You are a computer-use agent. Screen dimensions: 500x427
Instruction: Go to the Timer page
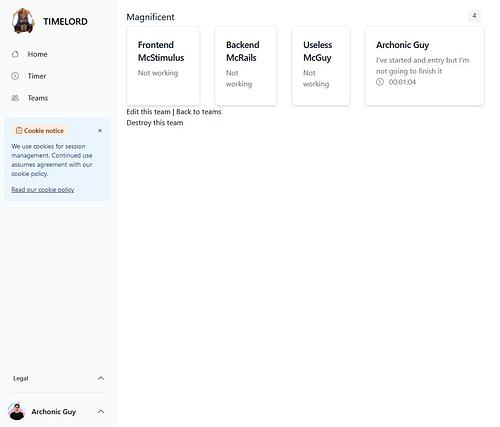(37, 76)
